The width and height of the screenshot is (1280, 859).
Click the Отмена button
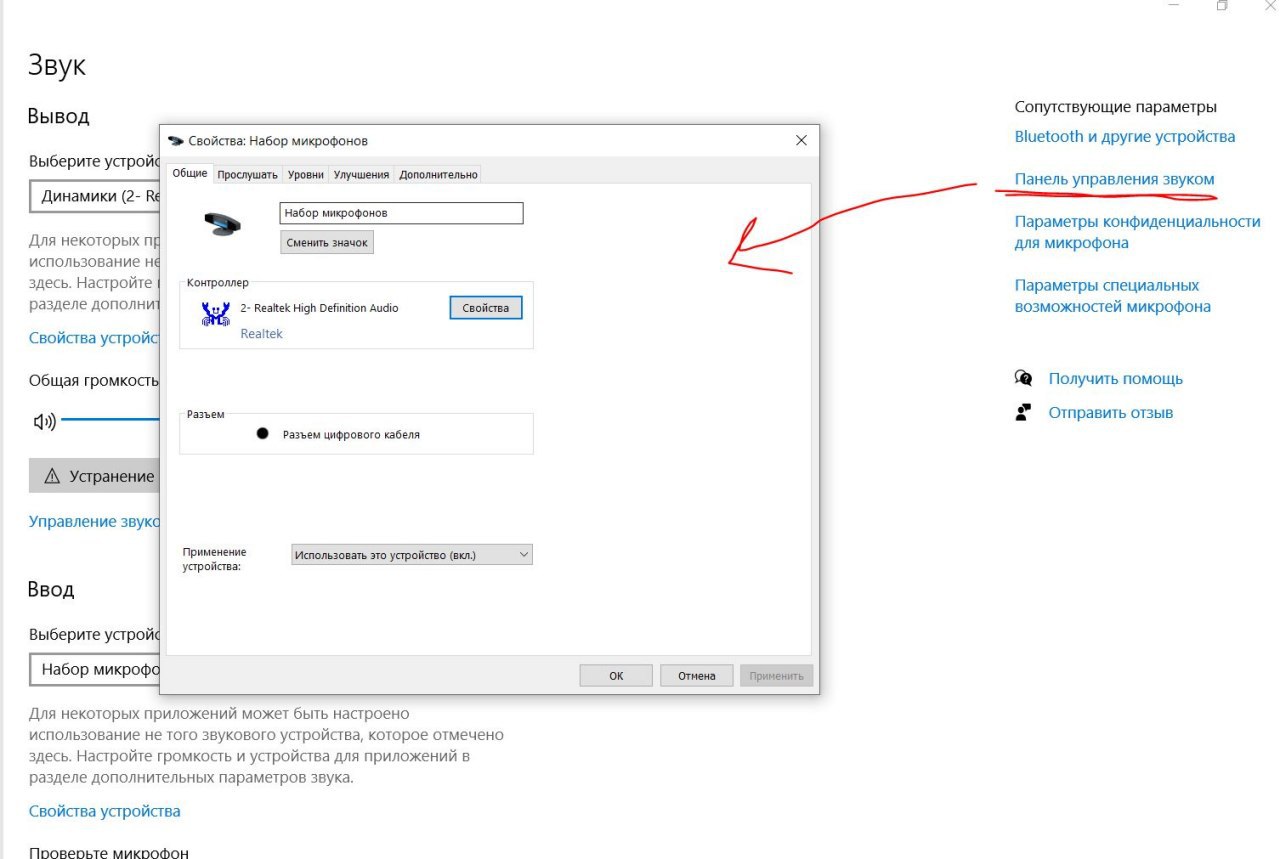(x=697, y=676)
